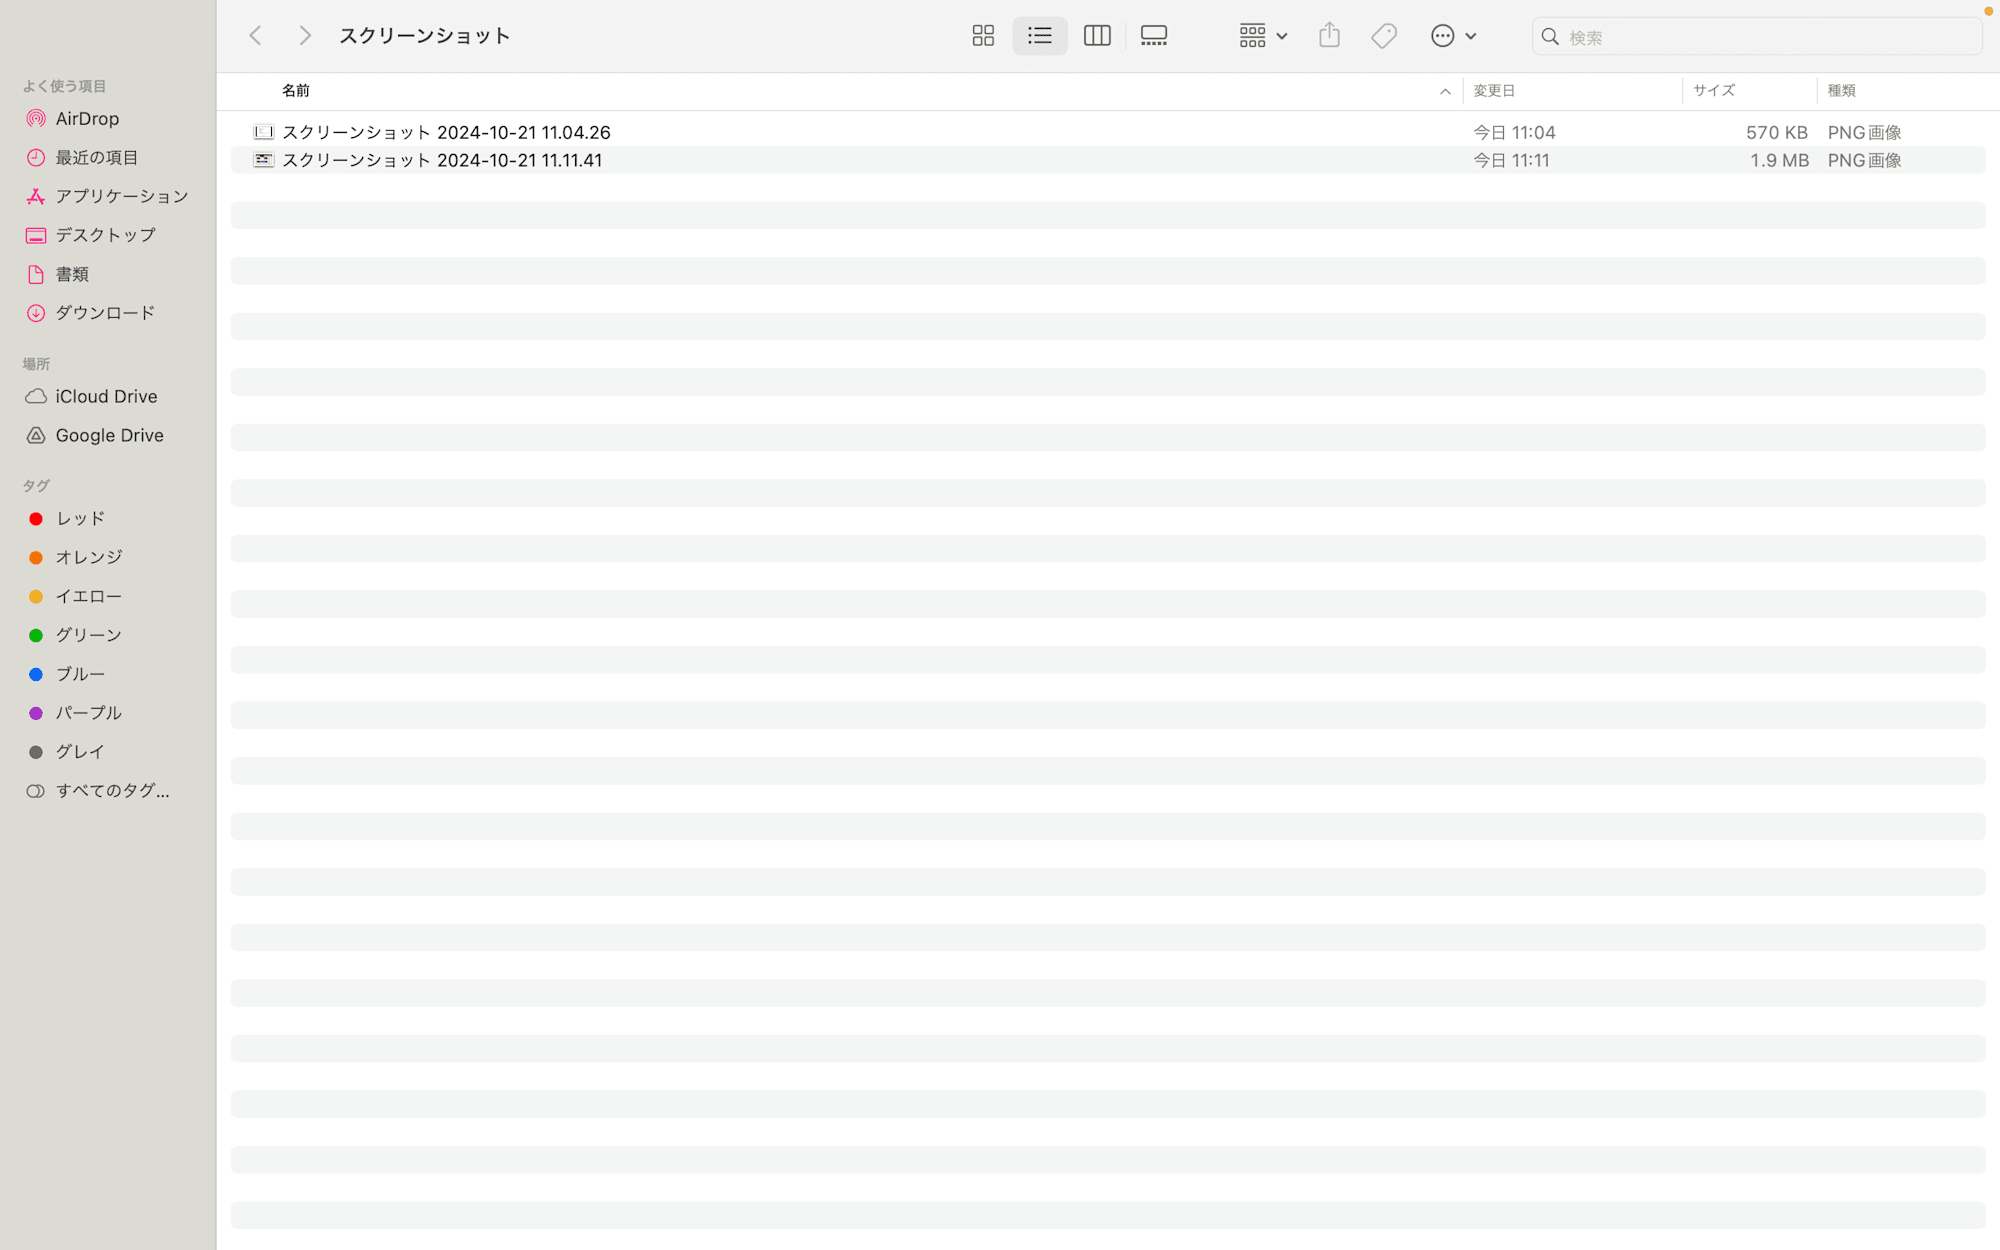Open the share icon menu
This screenshot has height=1250, width=2000.
(1329, 35)
